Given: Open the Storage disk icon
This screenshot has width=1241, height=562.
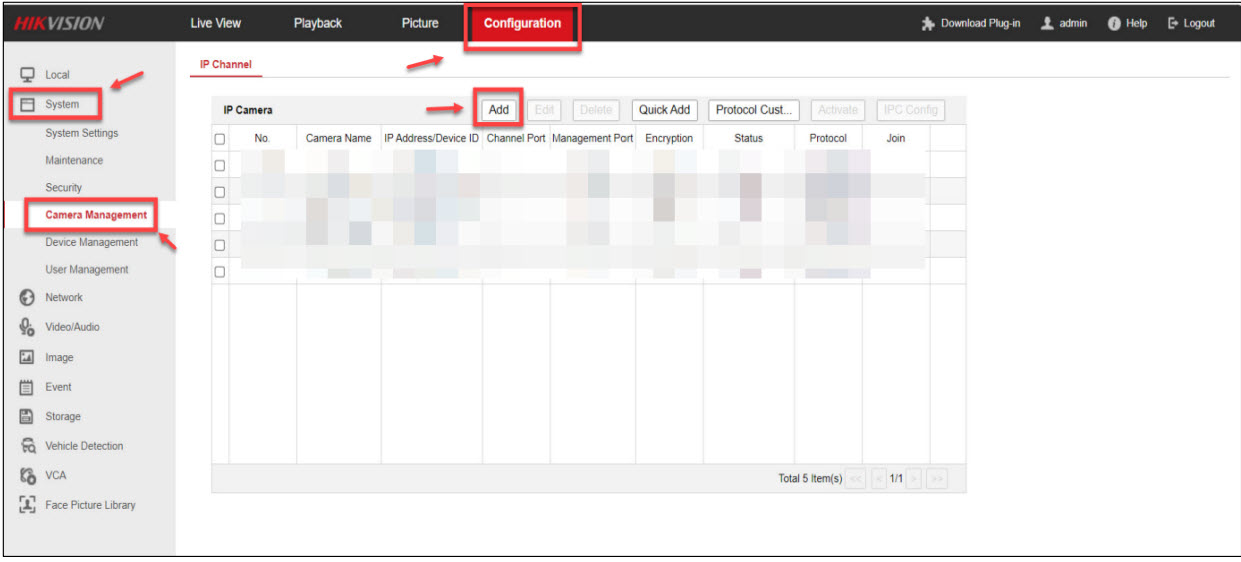Looking at the screenshot, I should pos(28,416).
